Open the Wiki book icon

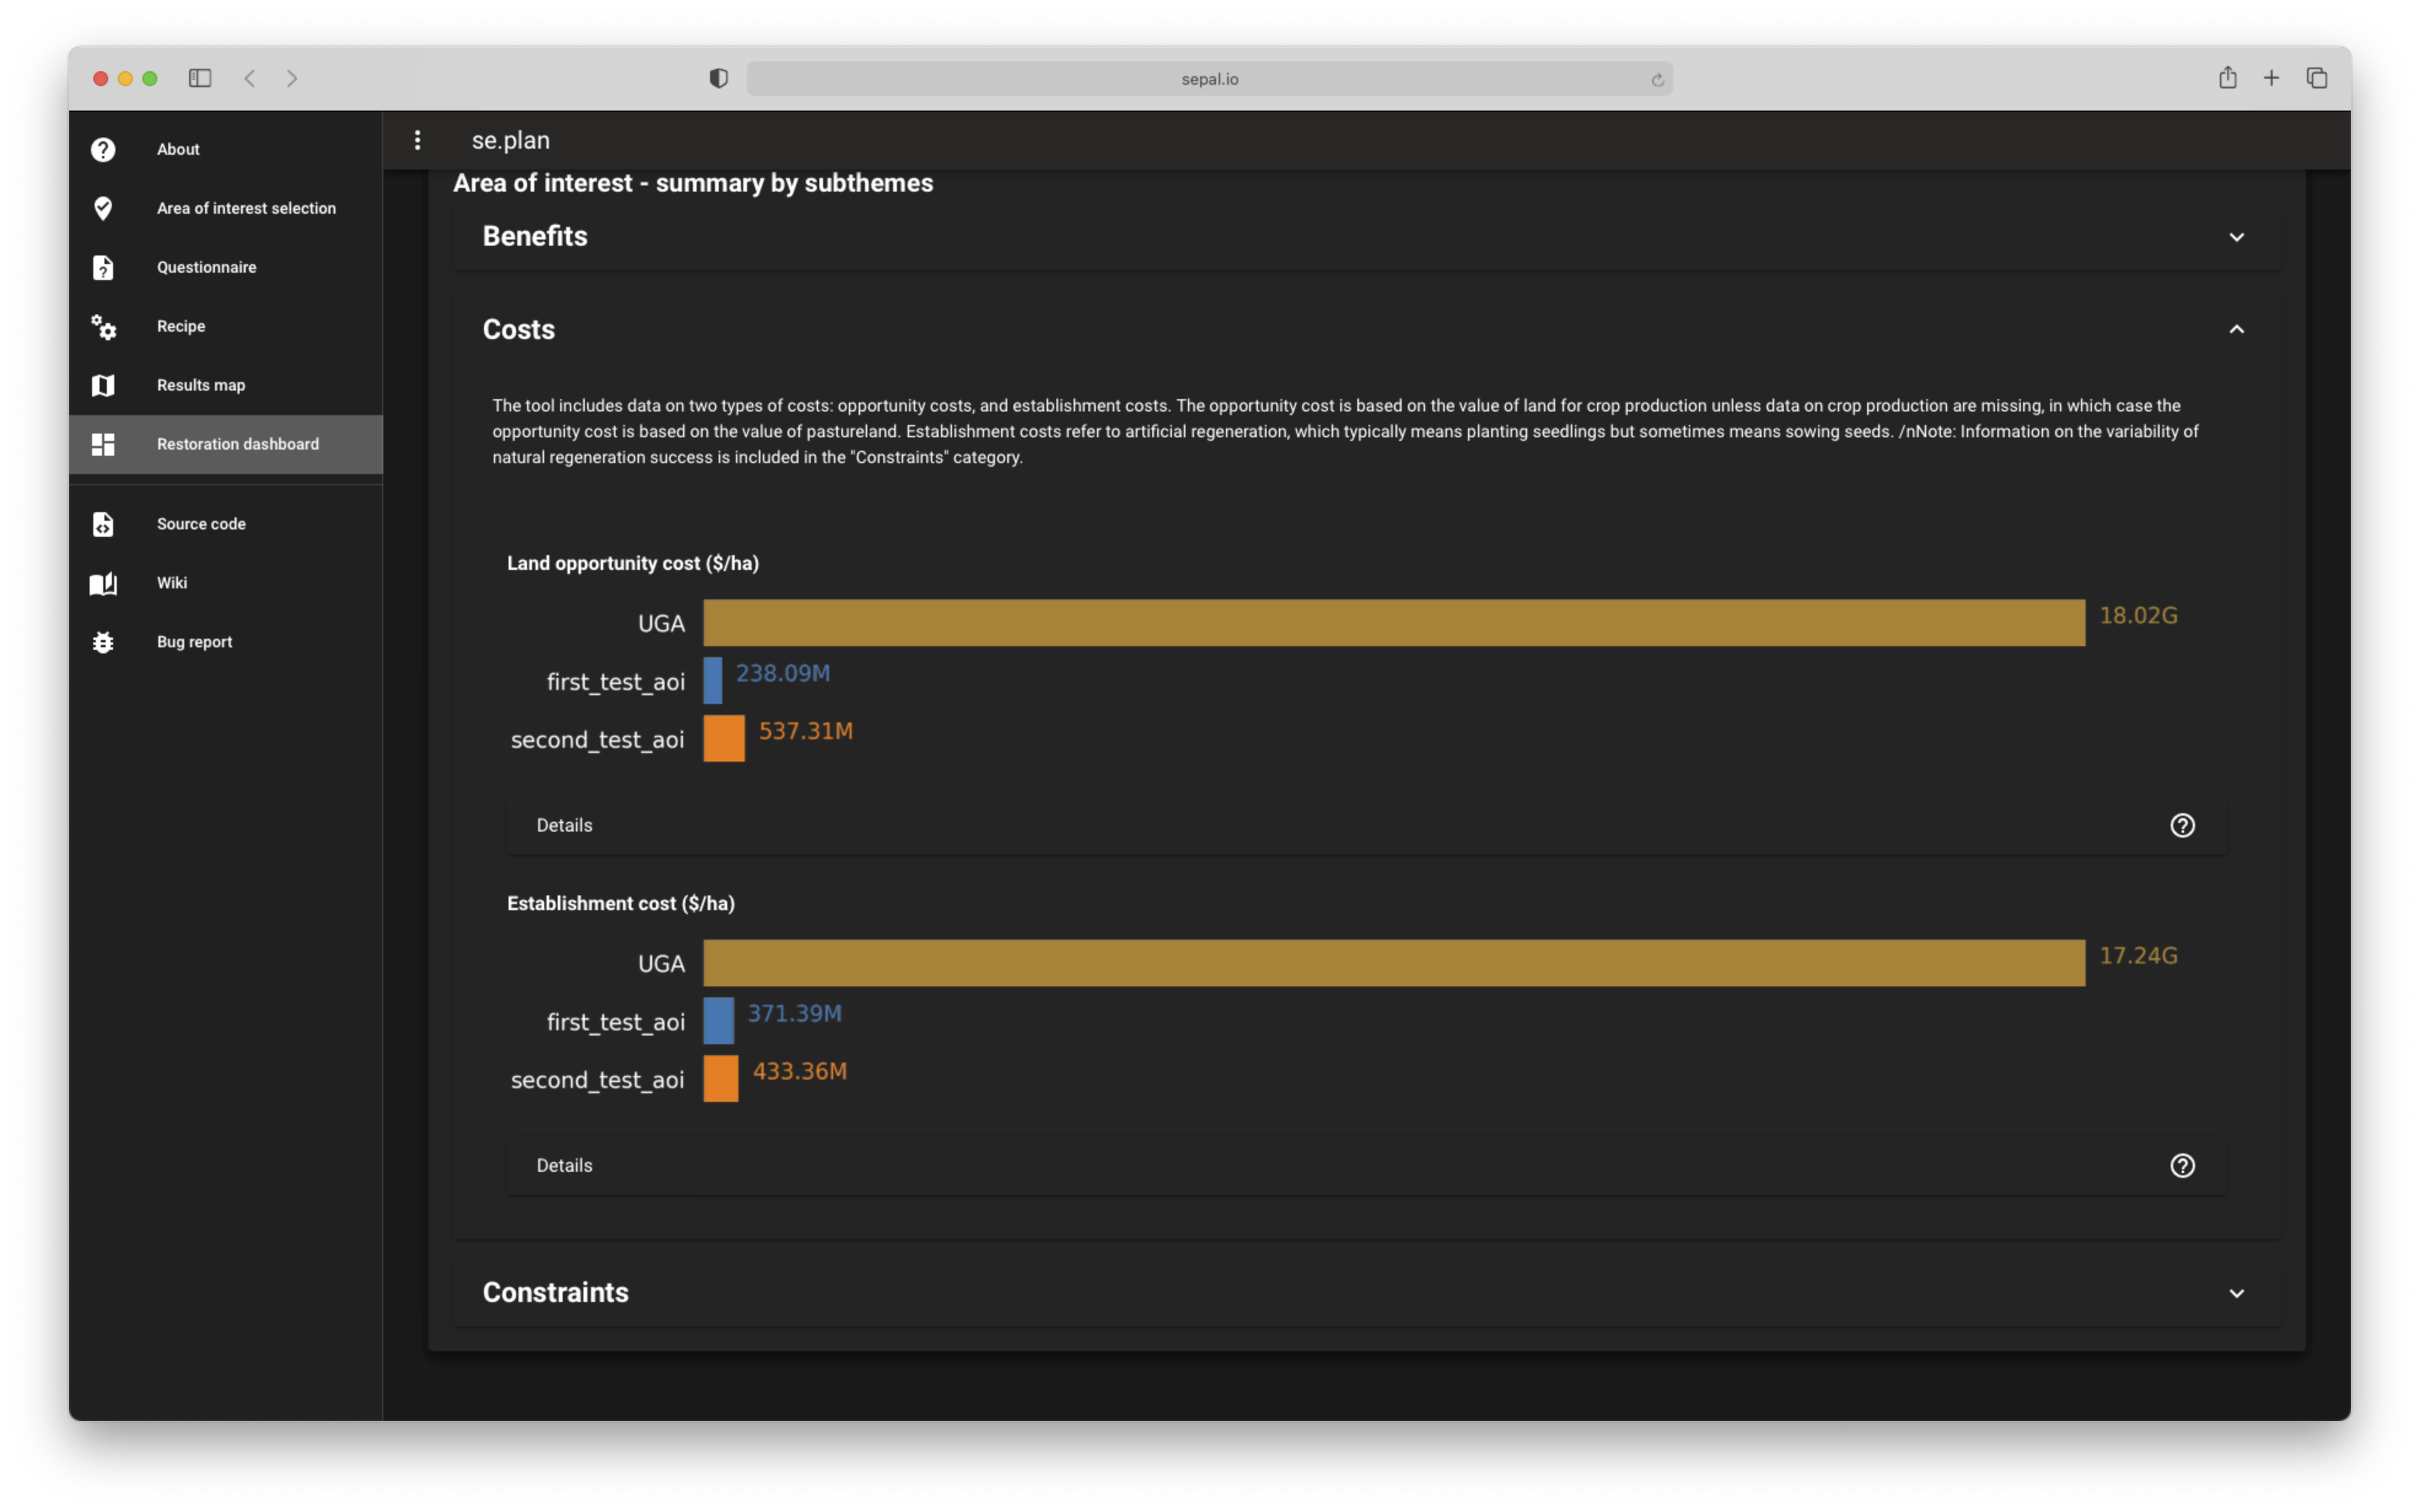(x=103, y=583)
